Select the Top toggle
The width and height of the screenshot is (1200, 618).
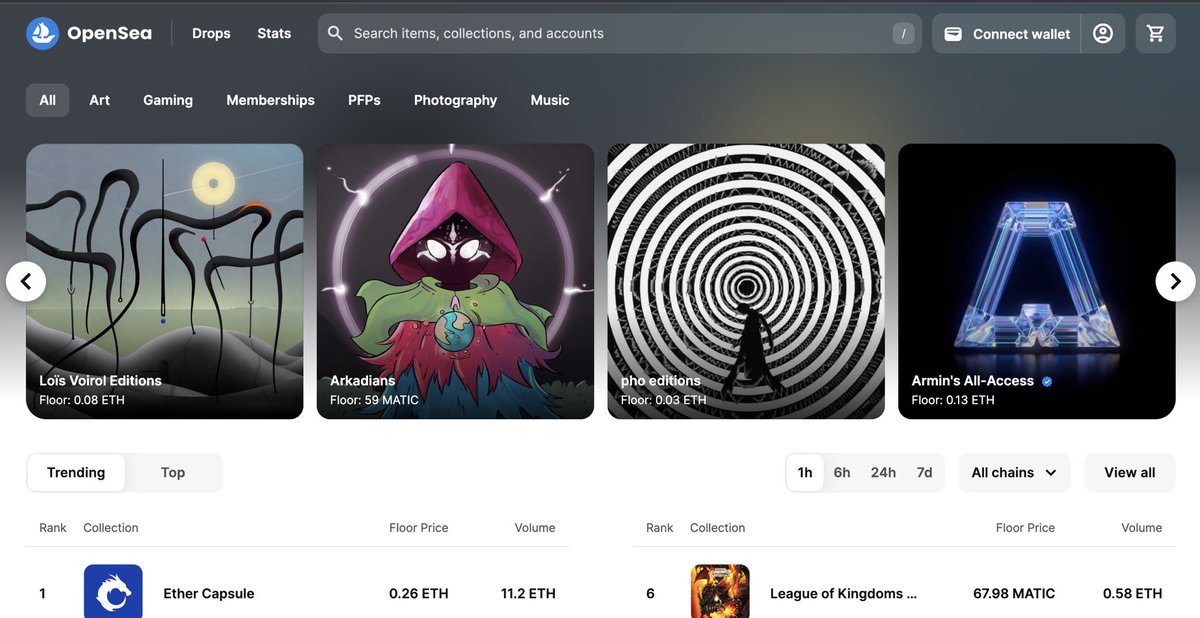click(x=173, y=473)
